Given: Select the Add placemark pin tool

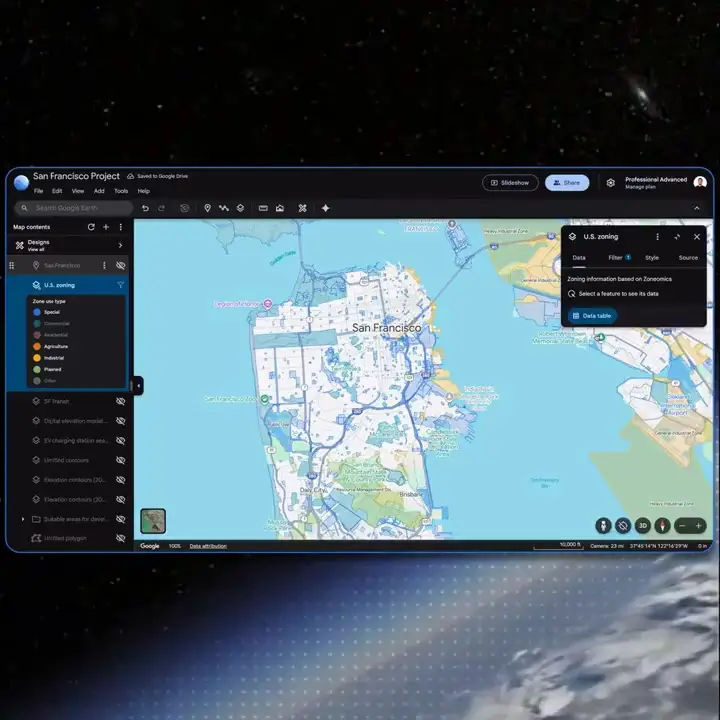Looking at the screenshot, I should click(208, 208).
